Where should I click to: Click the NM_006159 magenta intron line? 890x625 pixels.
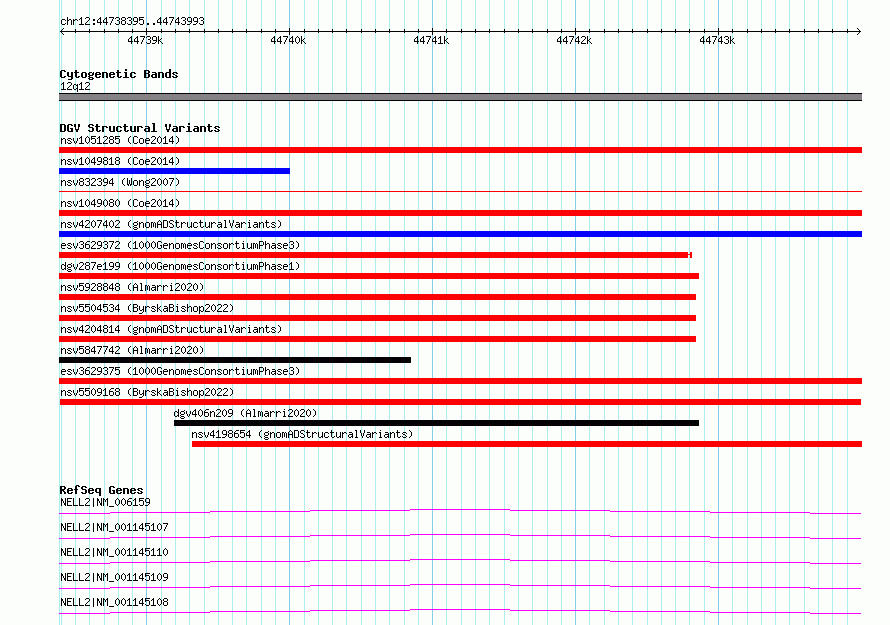pyautogui.click(x=460, y=510)
